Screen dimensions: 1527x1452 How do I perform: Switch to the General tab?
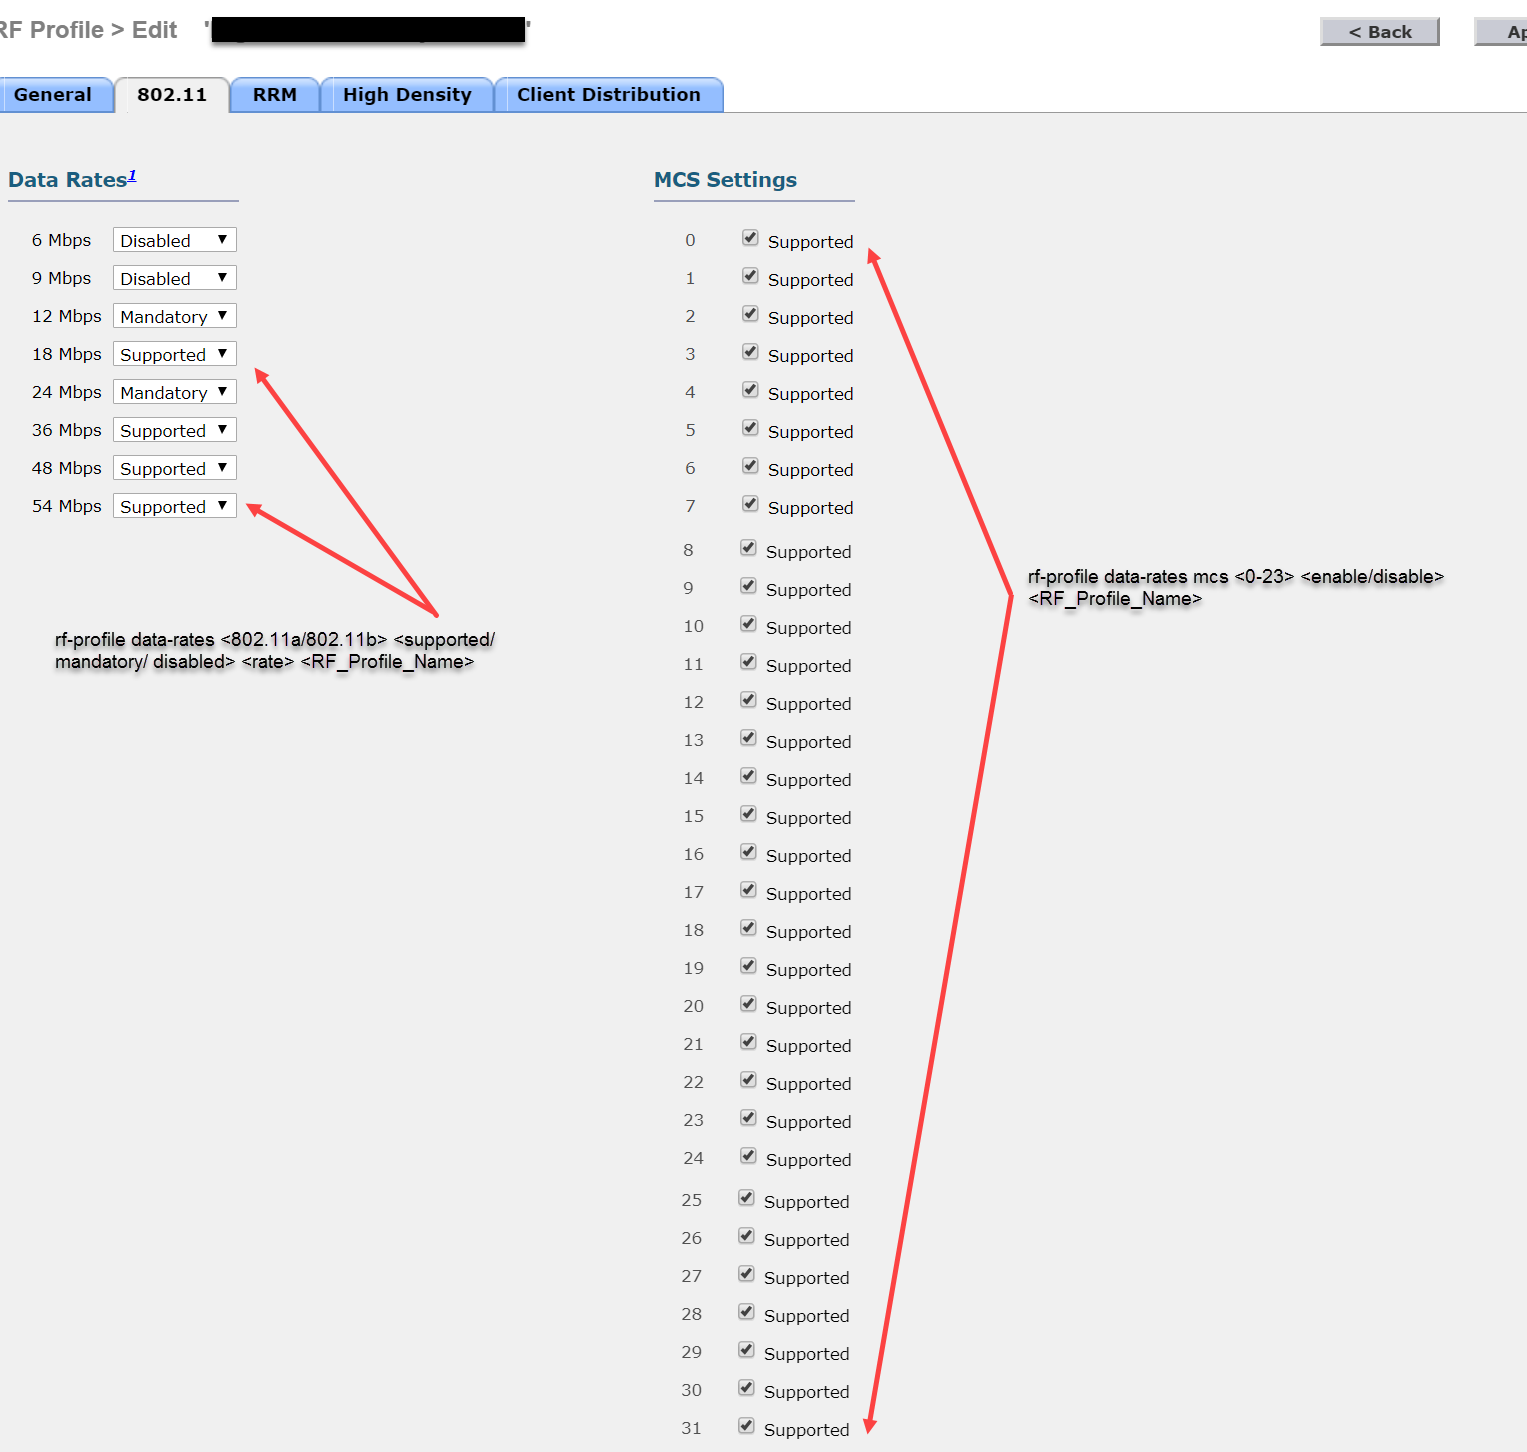pyautogui.click(x=53, y=95)
